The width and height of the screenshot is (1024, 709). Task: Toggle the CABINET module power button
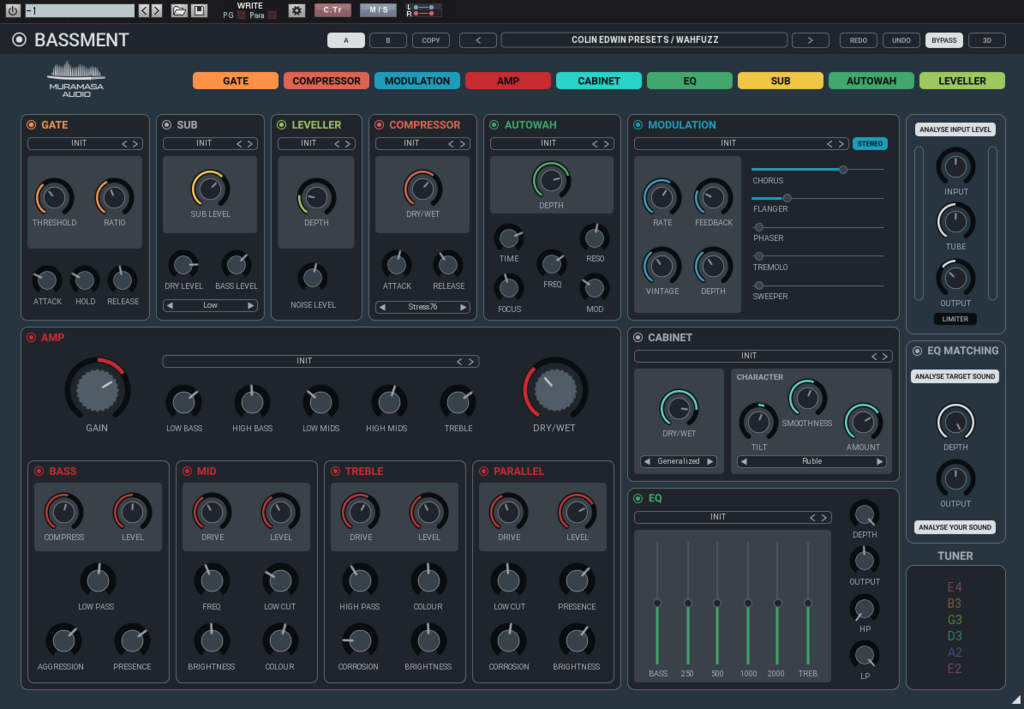pyautogui.click(x=638, y=338)
